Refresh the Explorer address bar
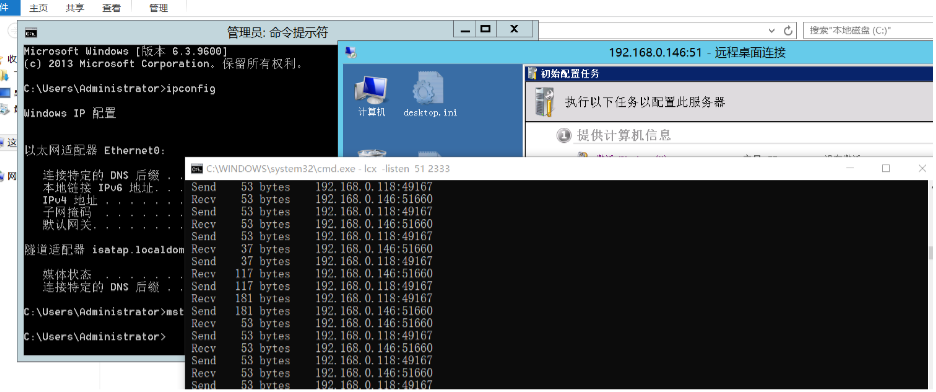This screenshot has width=936, height=392. click(788, 30)
